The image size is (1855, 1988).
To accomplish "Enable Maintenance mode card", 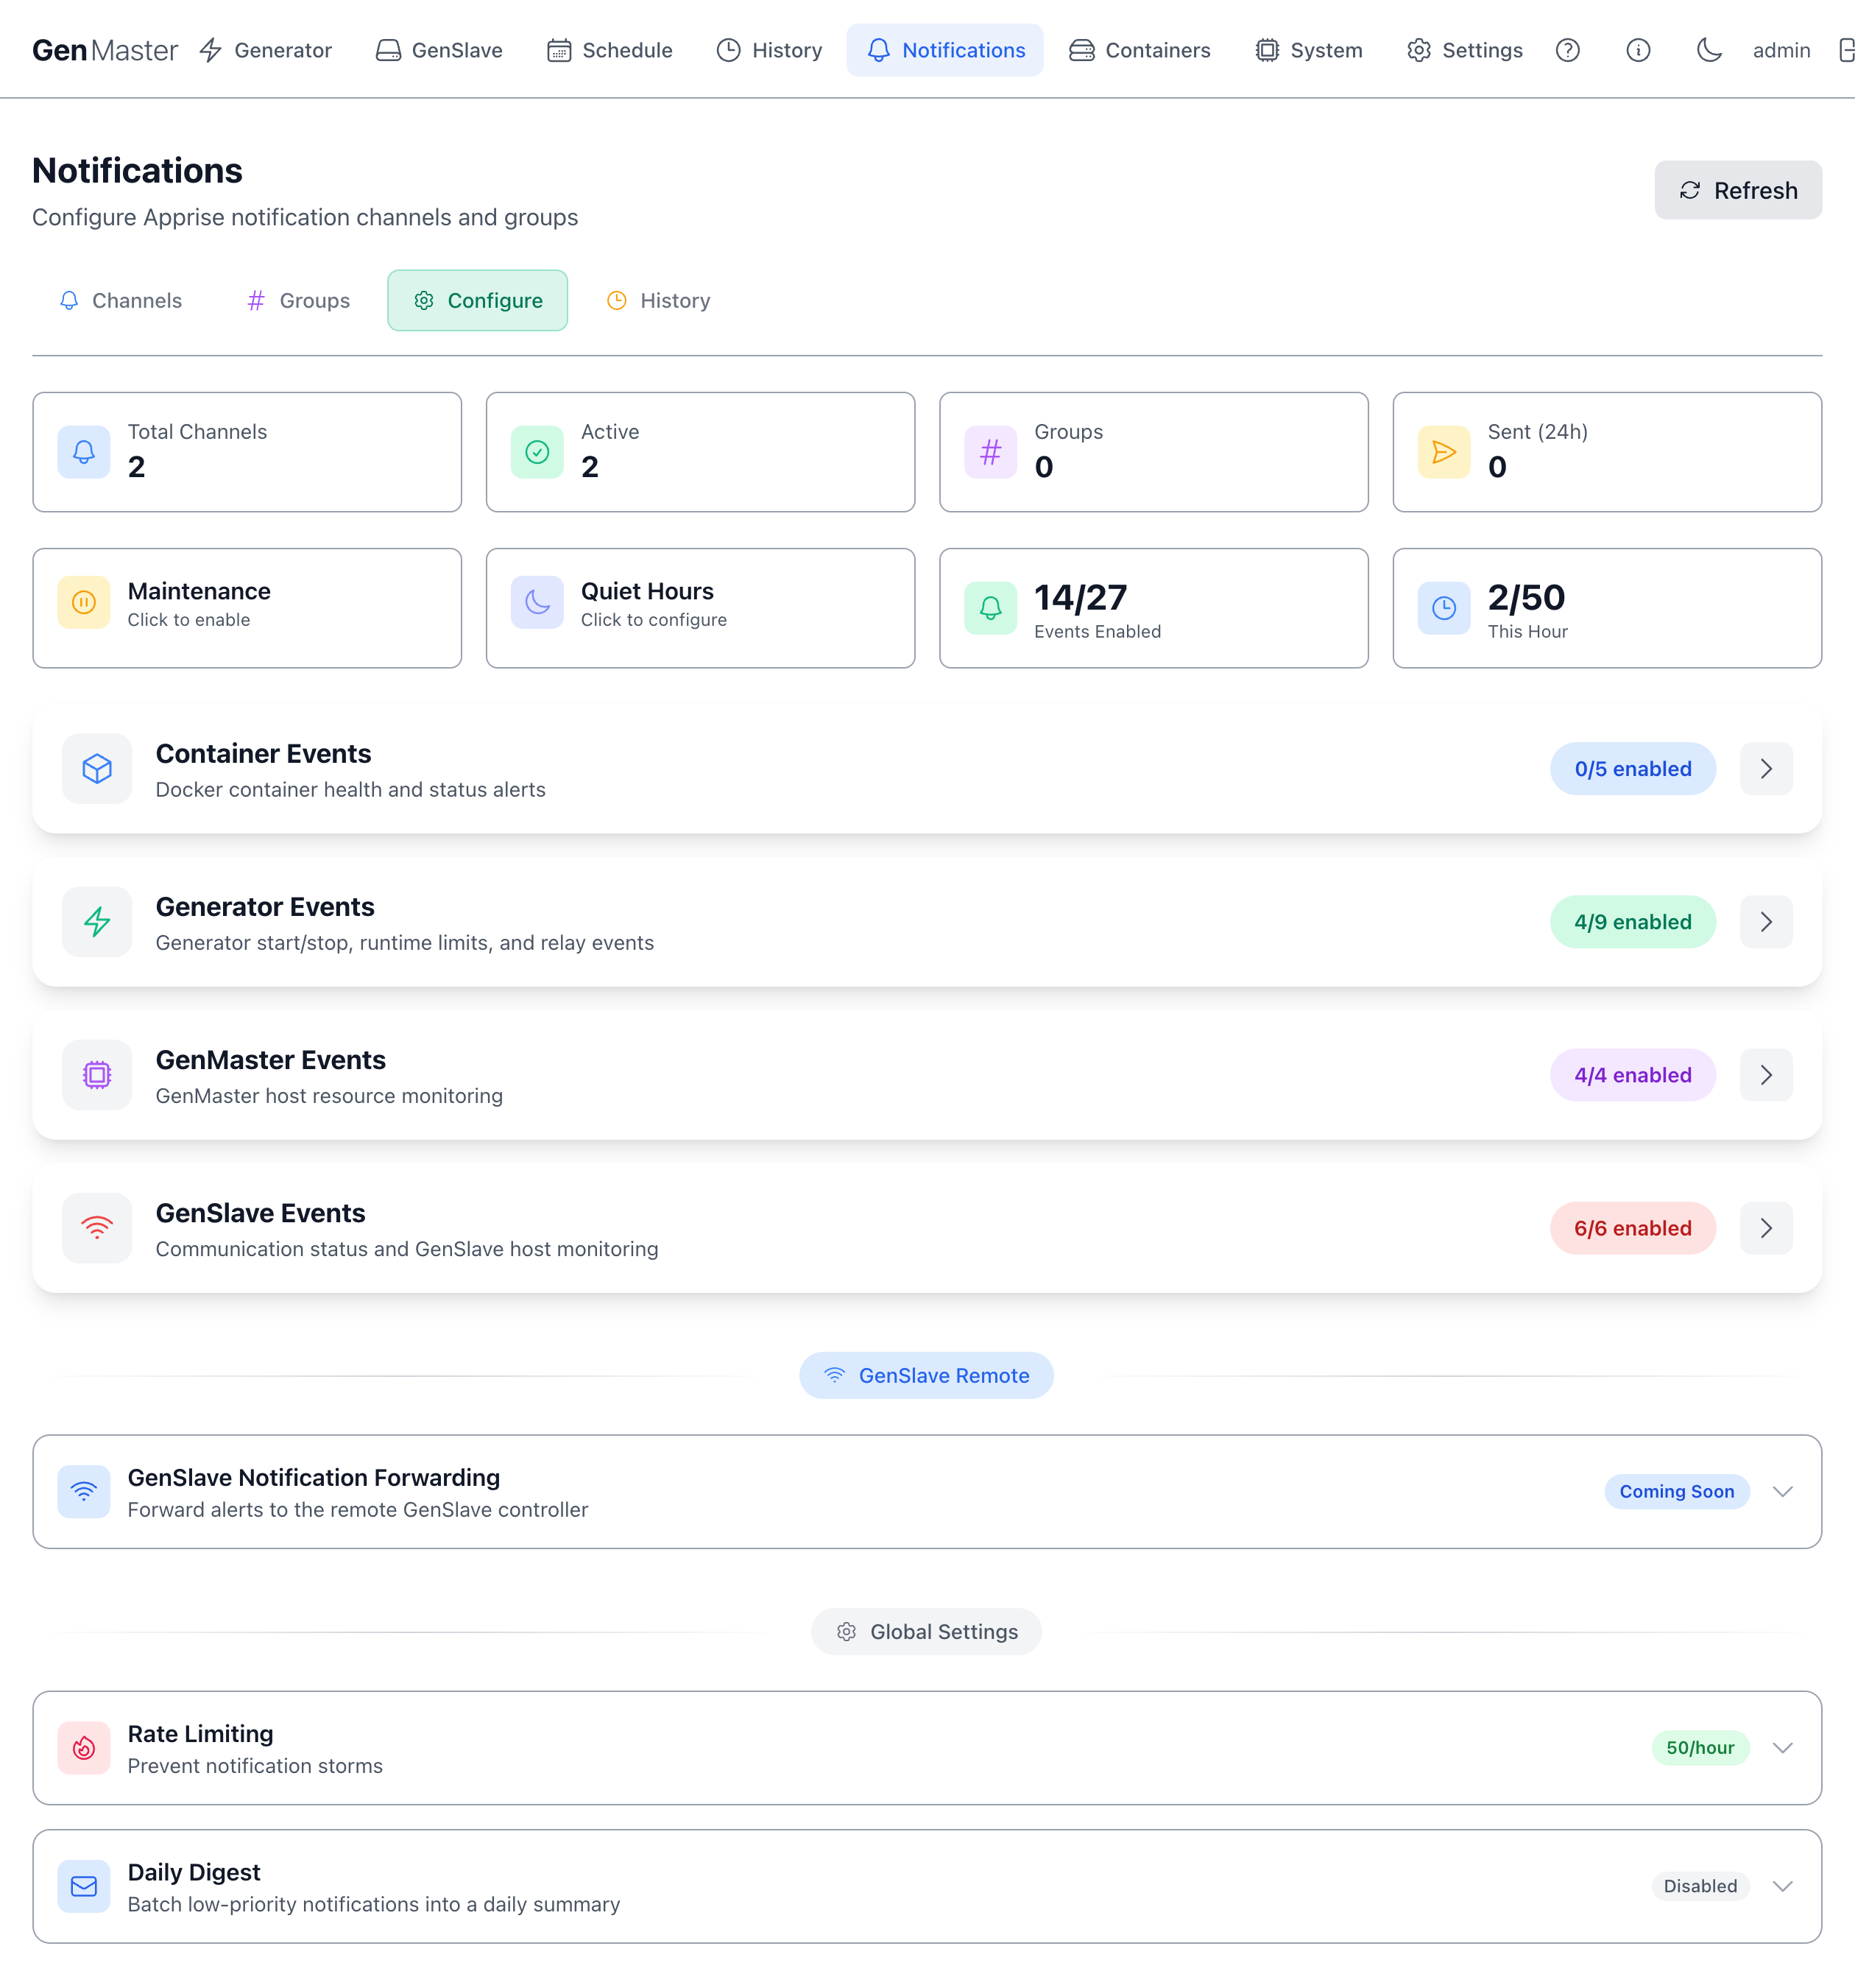I will click(x=247, y=608).
